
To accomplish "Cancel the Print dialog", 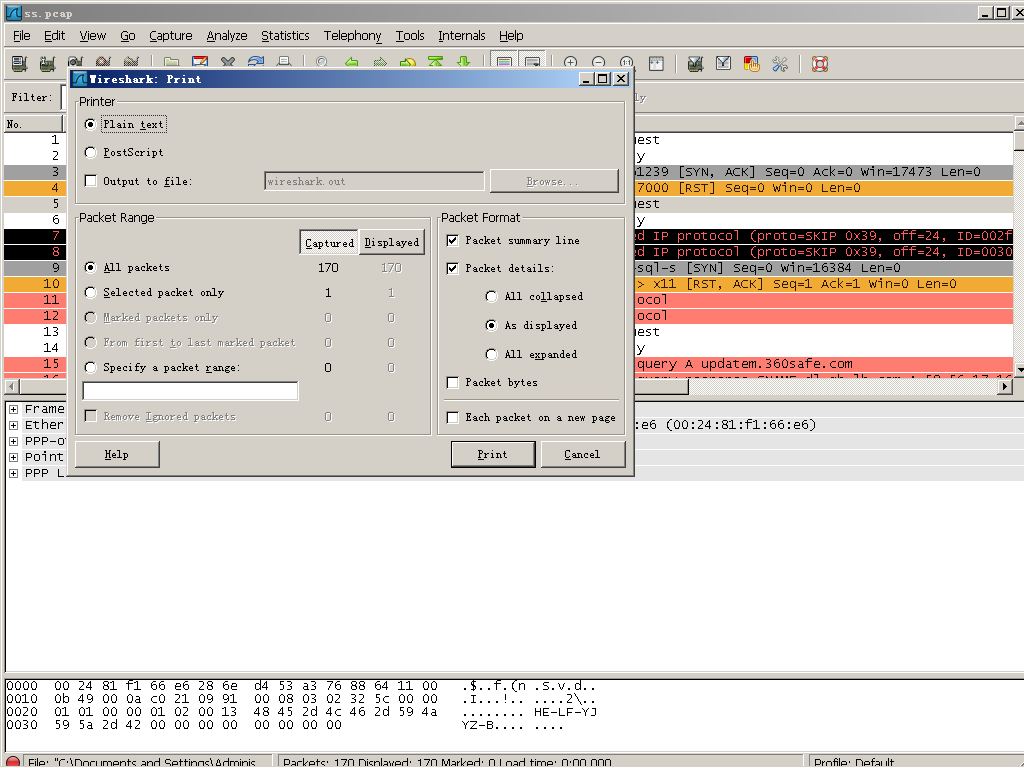I will (x=583, y=455).
